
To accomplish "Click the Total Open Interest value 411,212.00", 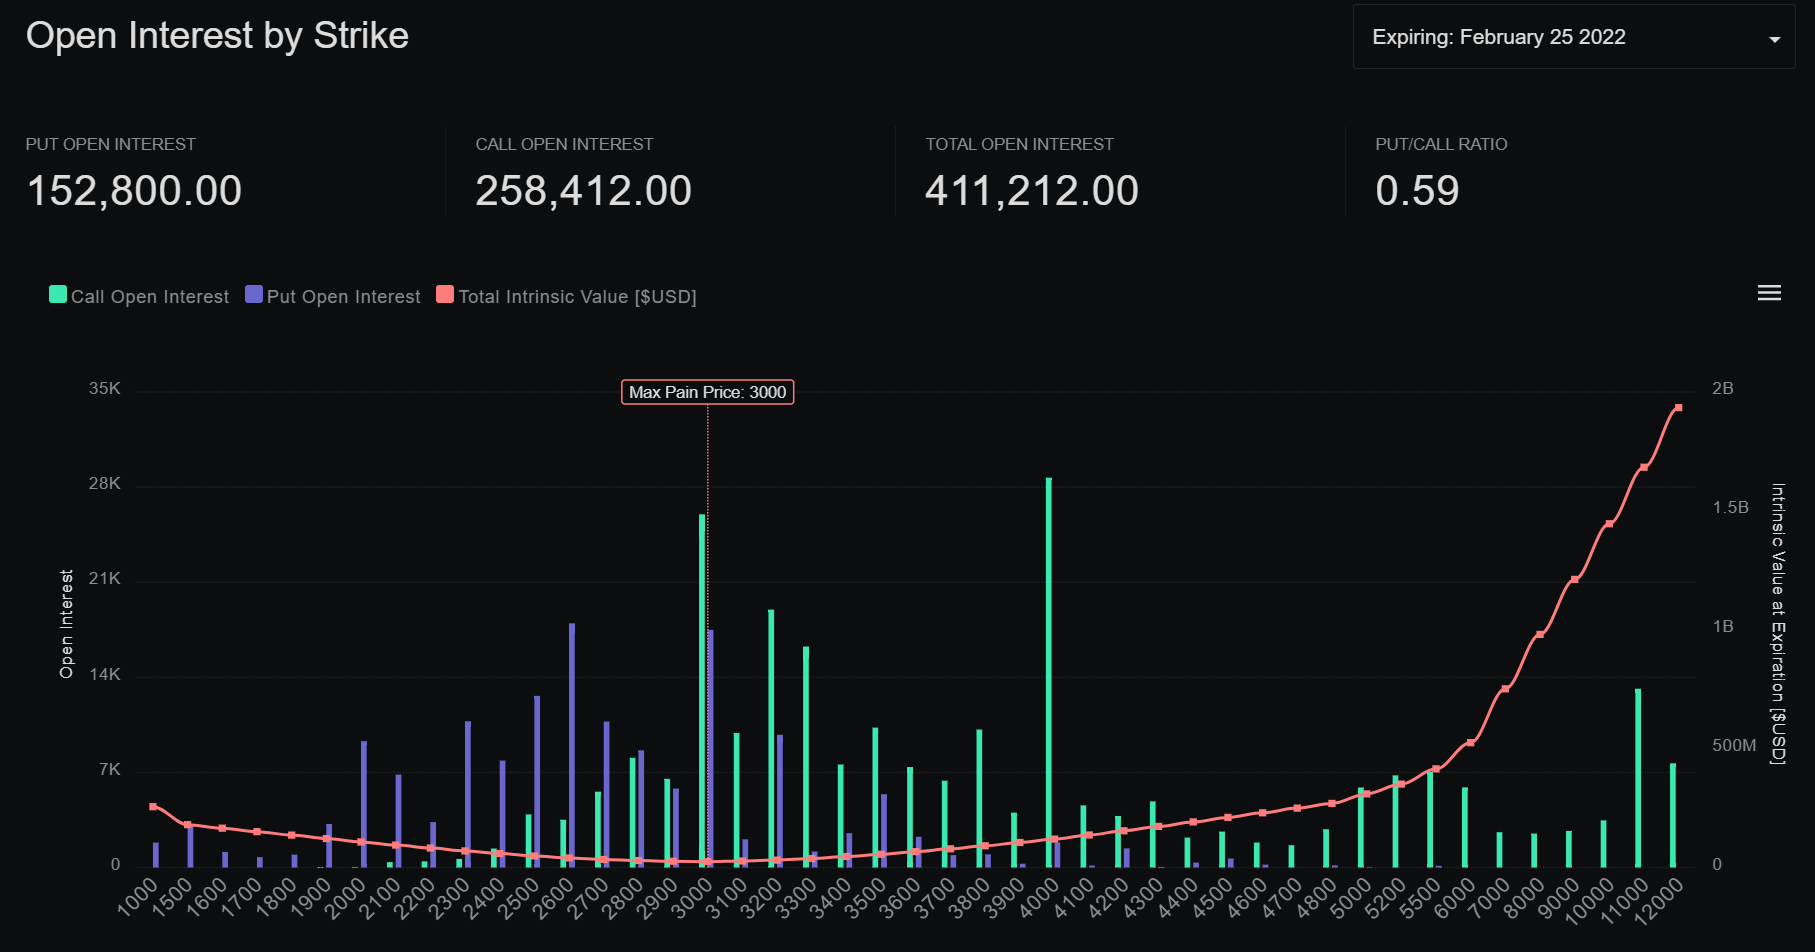I will 1031,191.
